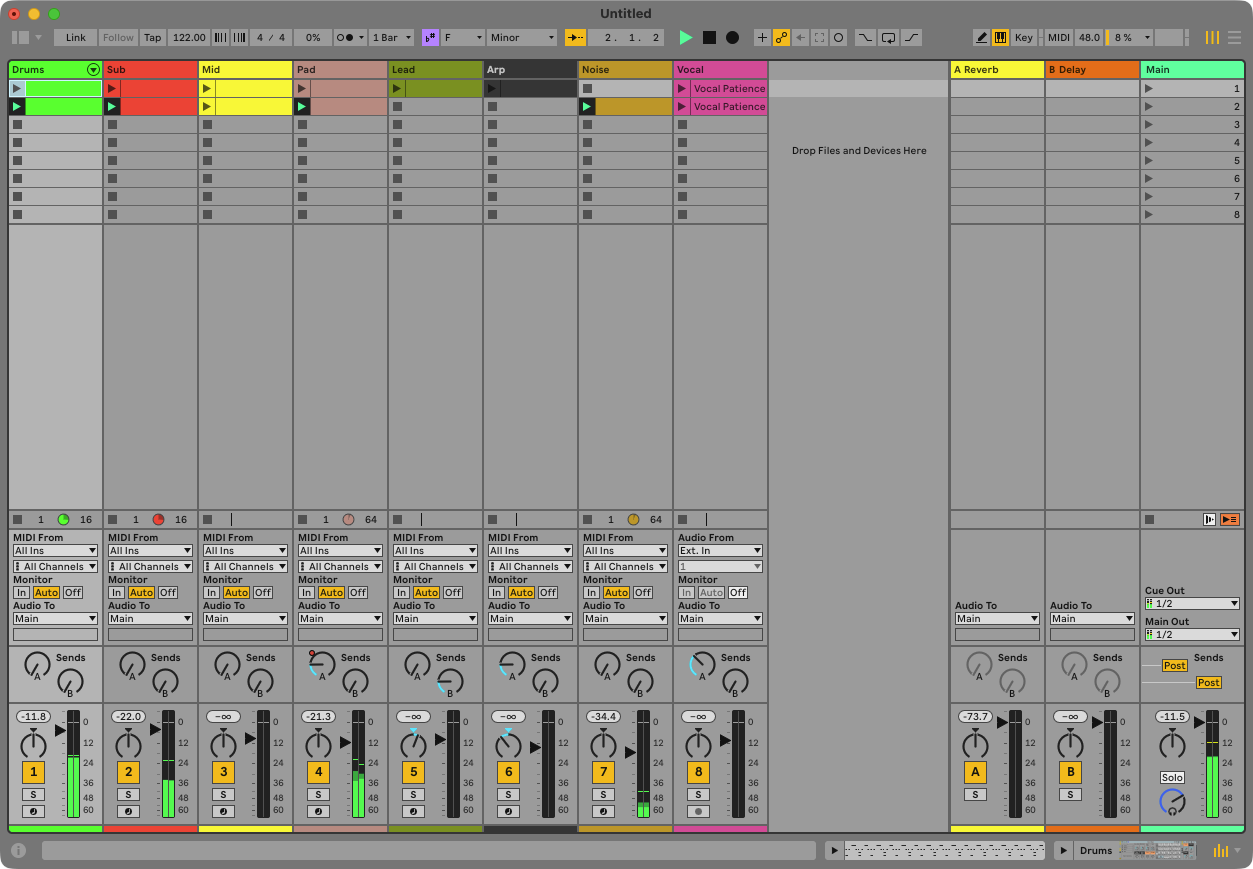Select the Pad track header
The height and width of the screenshot is (869, 1253).
tap(340, 70)
